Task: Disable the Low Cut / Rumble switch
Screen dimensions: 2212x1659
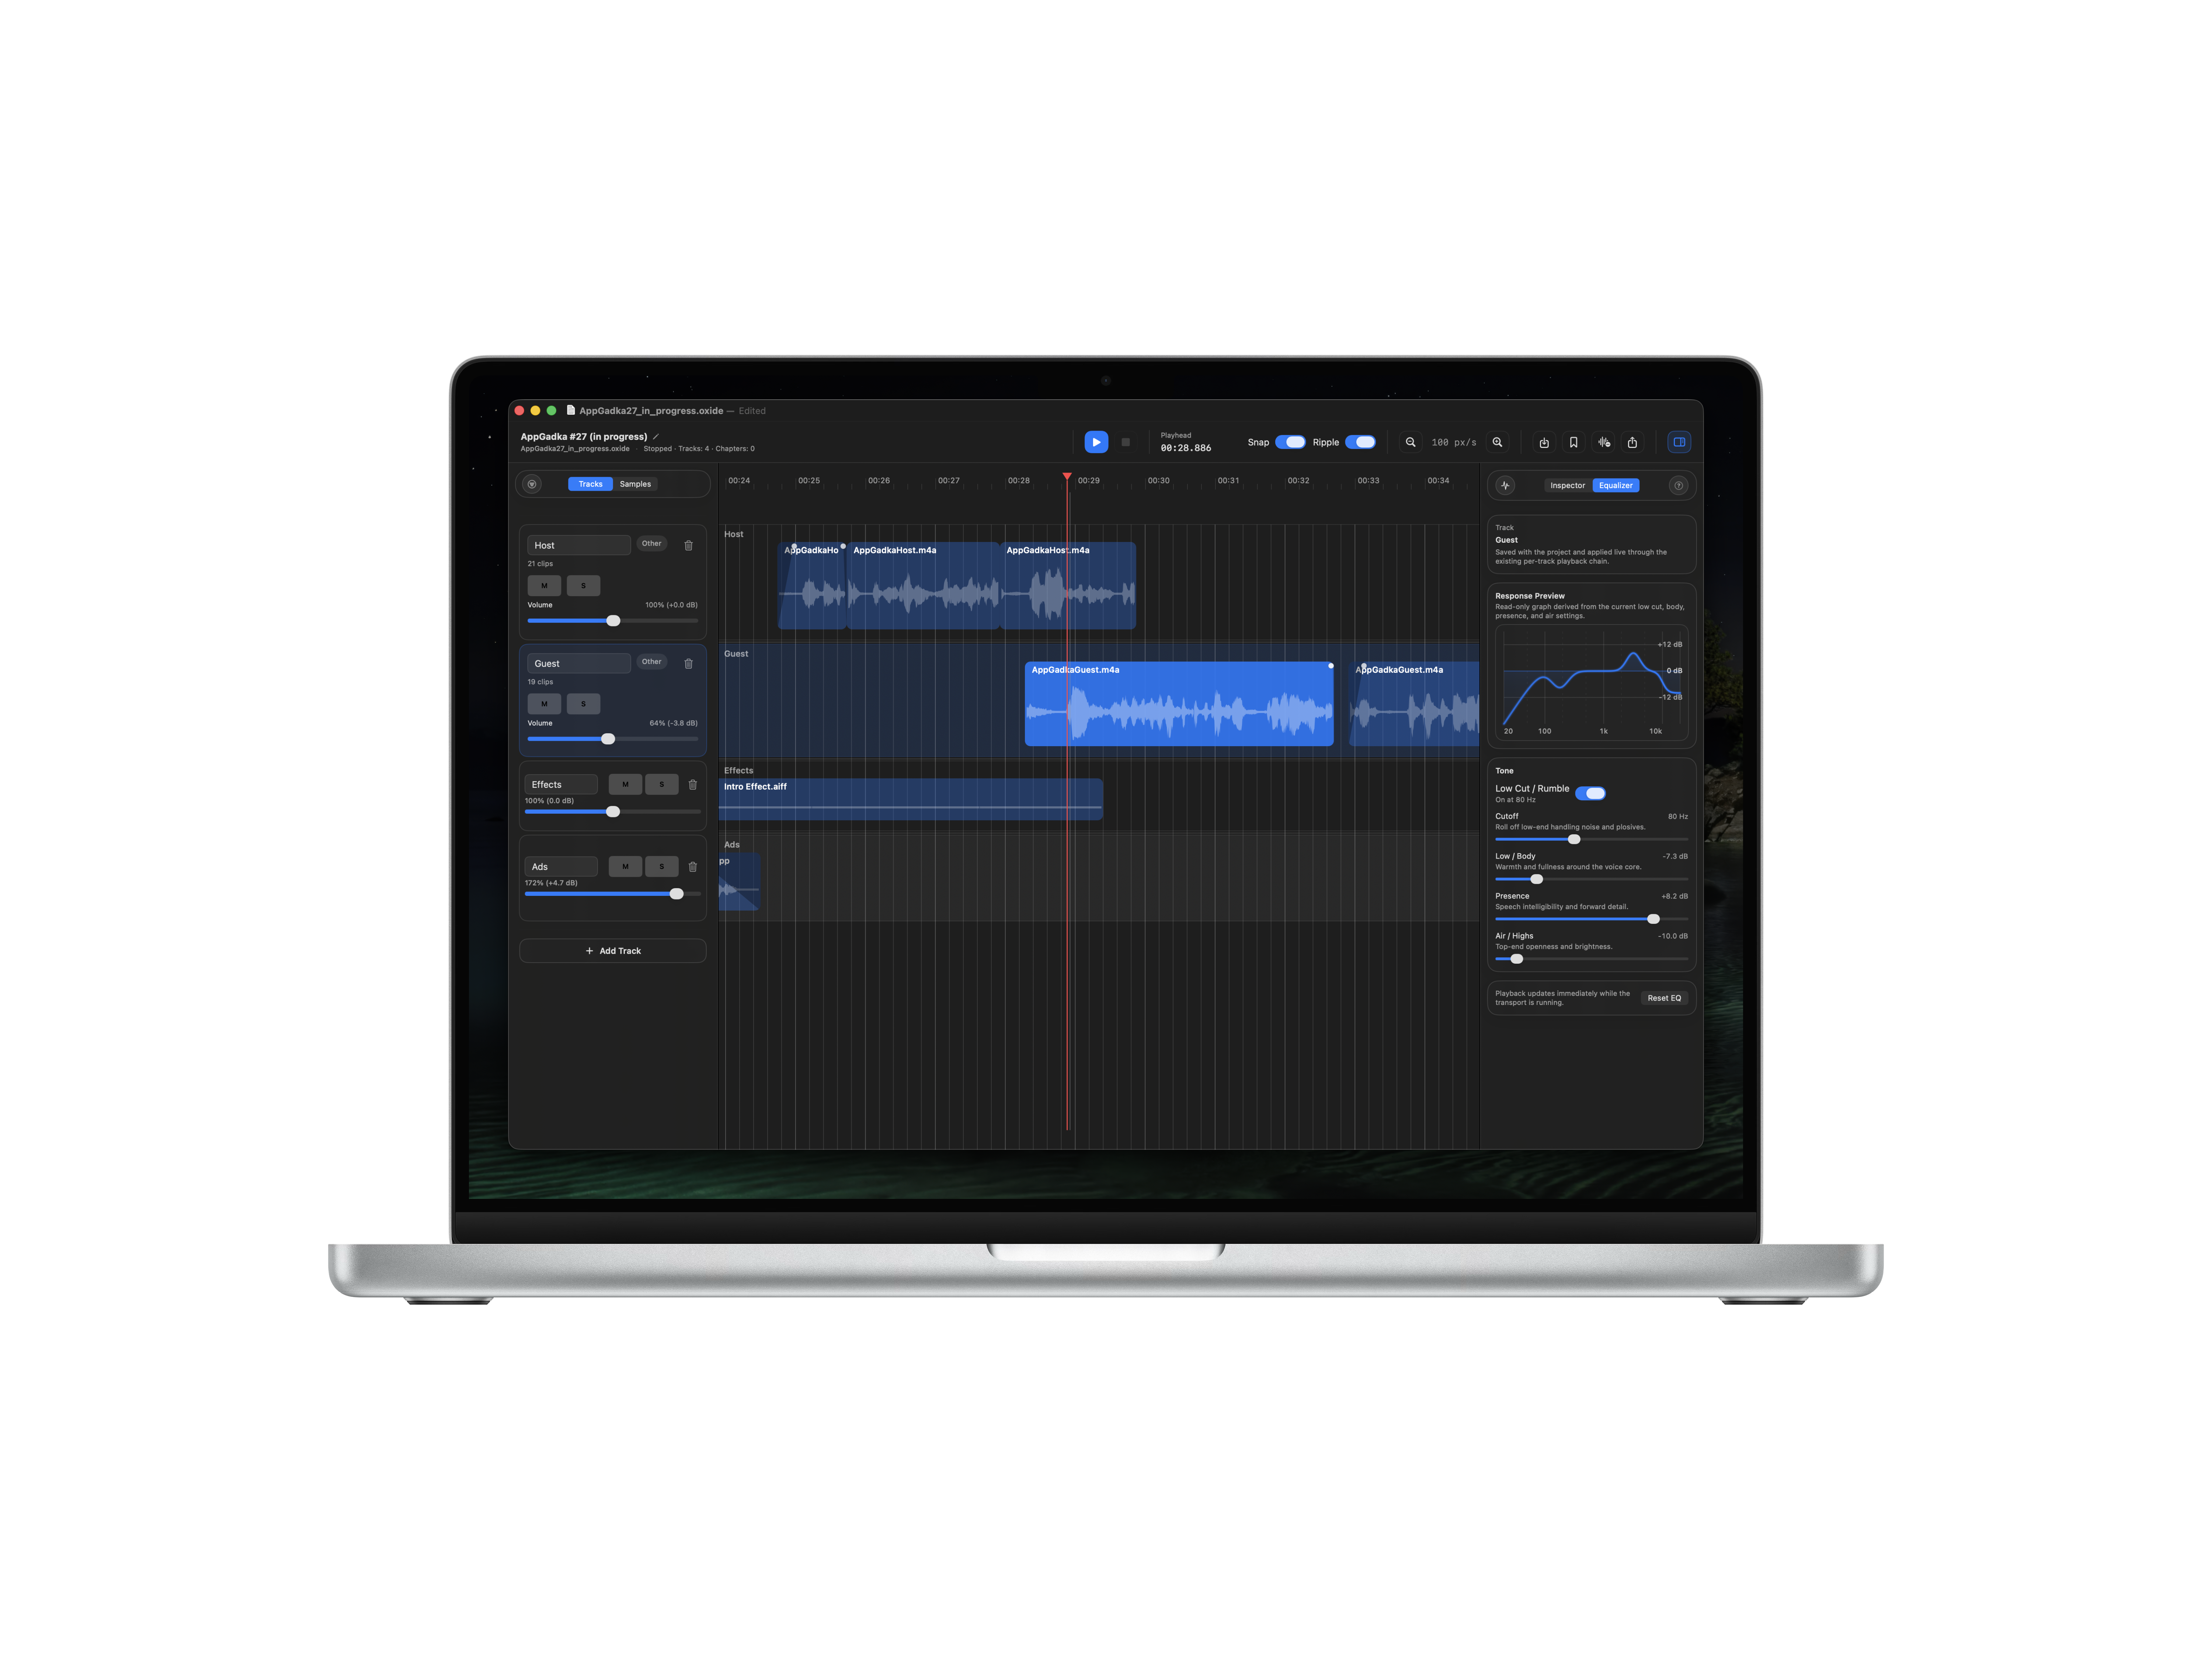Action: pos(1590,793)
